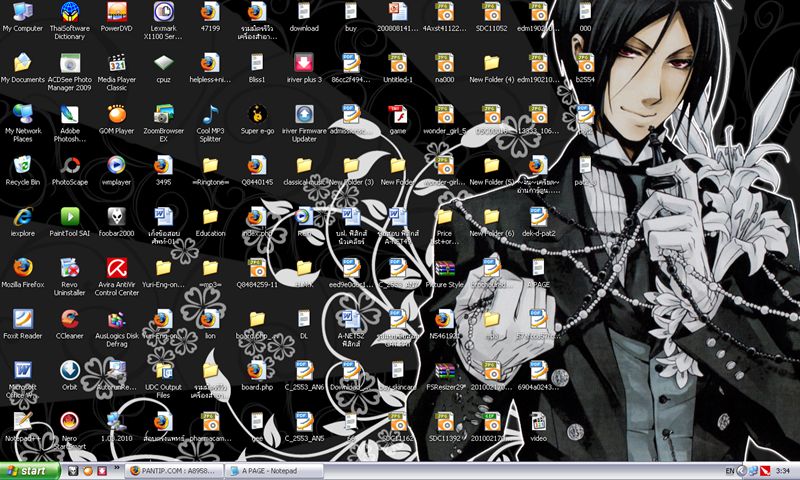
Task: Launch PaintTool SAI icon
Action: [69, 217]
